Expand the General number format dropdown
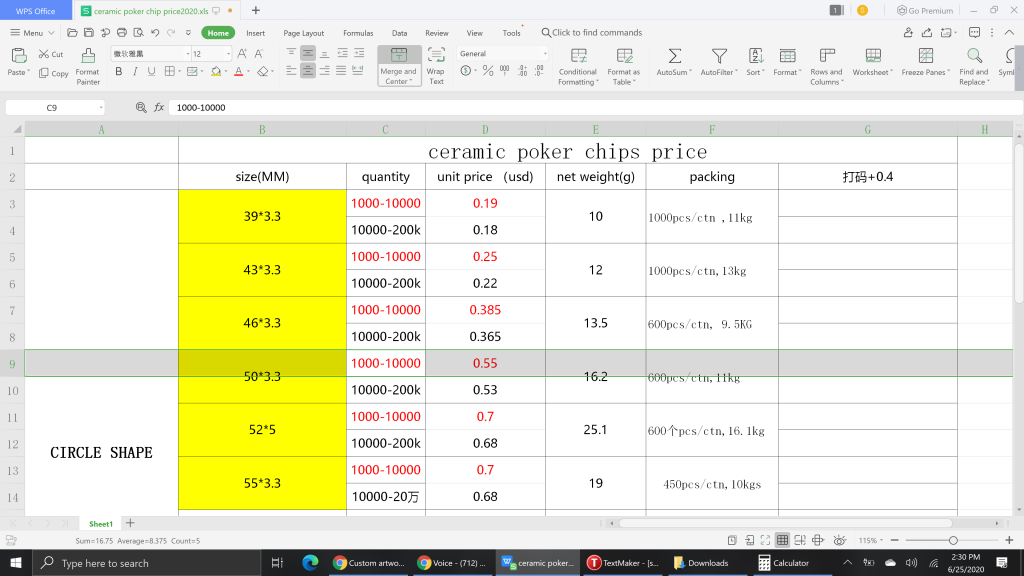1024x576 pixels. click(544, 54)
